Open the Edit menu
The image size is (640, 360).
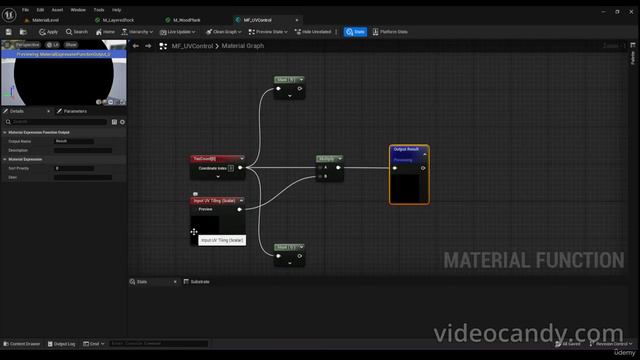click(40, 10)
